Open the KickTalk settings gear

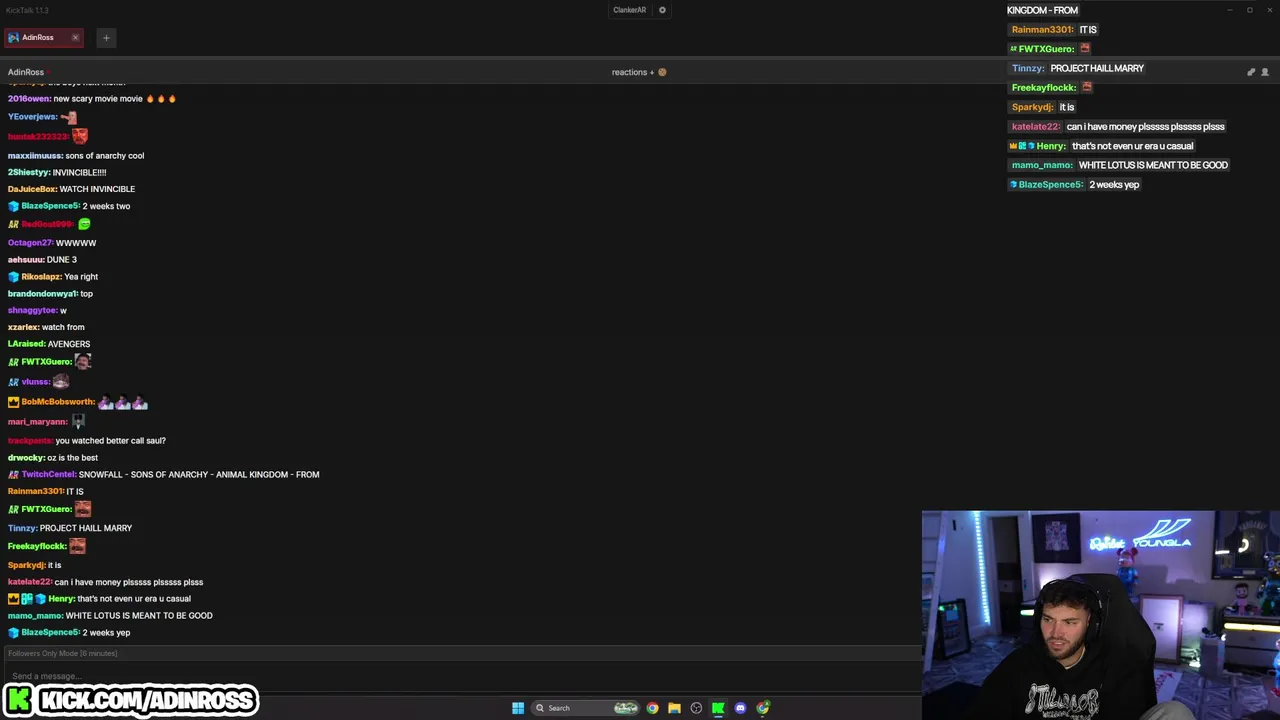[x=662, y=10]
